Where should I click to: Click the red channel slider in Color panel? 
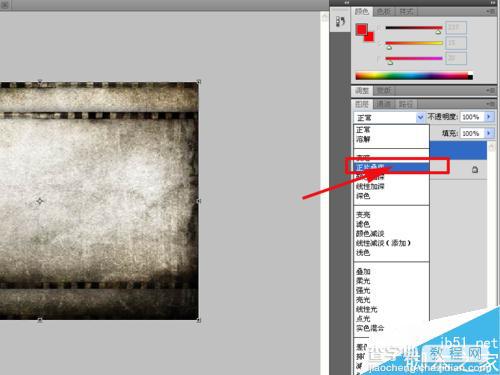point(414,28)
